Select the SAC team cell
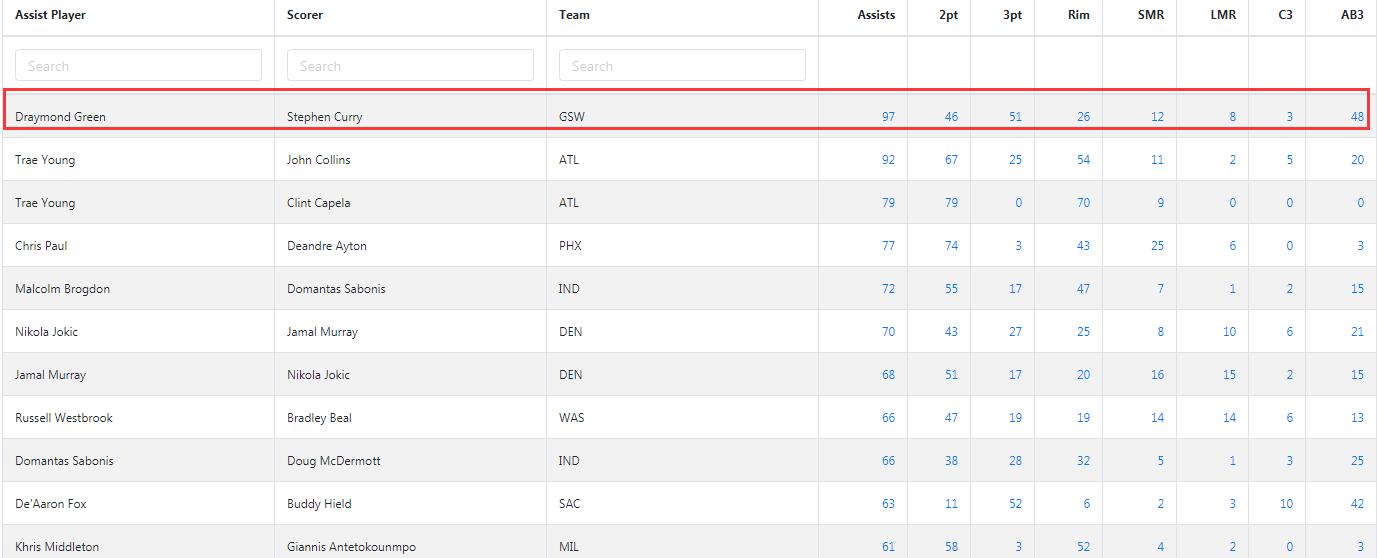Viewport: 1377px width, 558px height. 682,504
